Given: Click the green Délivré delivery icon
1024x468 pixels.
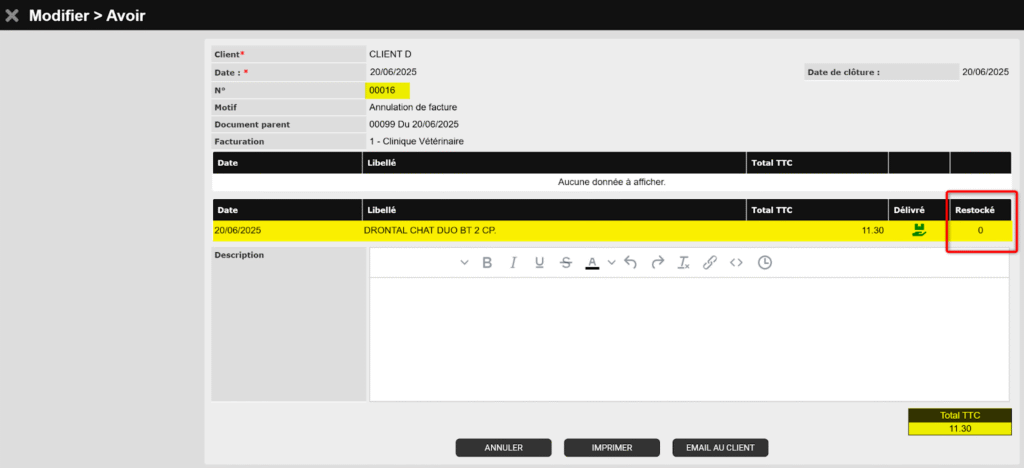Looking at the screenshot, I should coord(918,230).
